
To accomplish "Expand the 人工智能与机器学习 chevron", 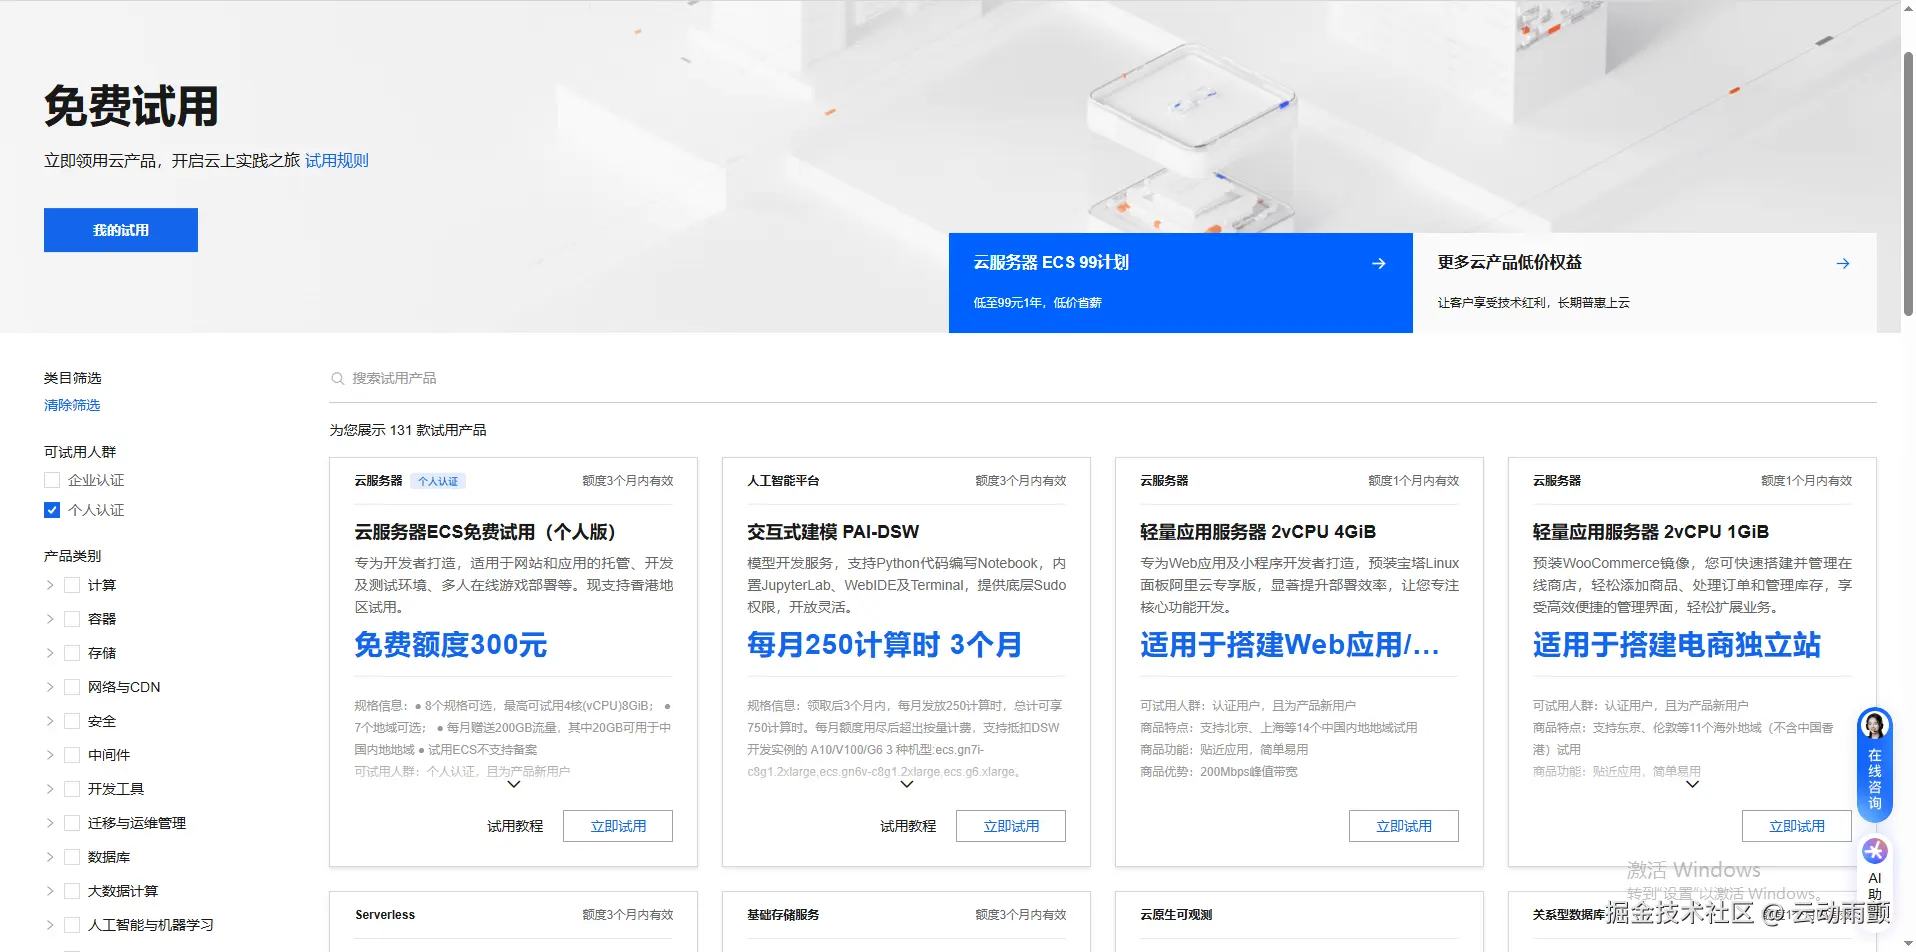I will [50, 925].
